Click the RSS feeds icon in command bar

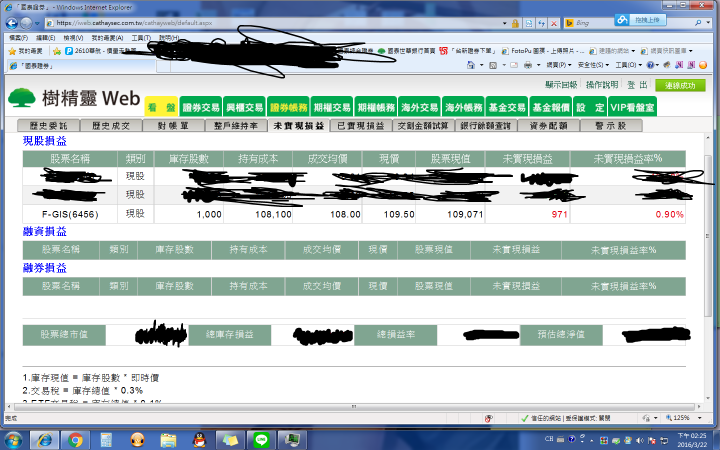tap(493, 65)
